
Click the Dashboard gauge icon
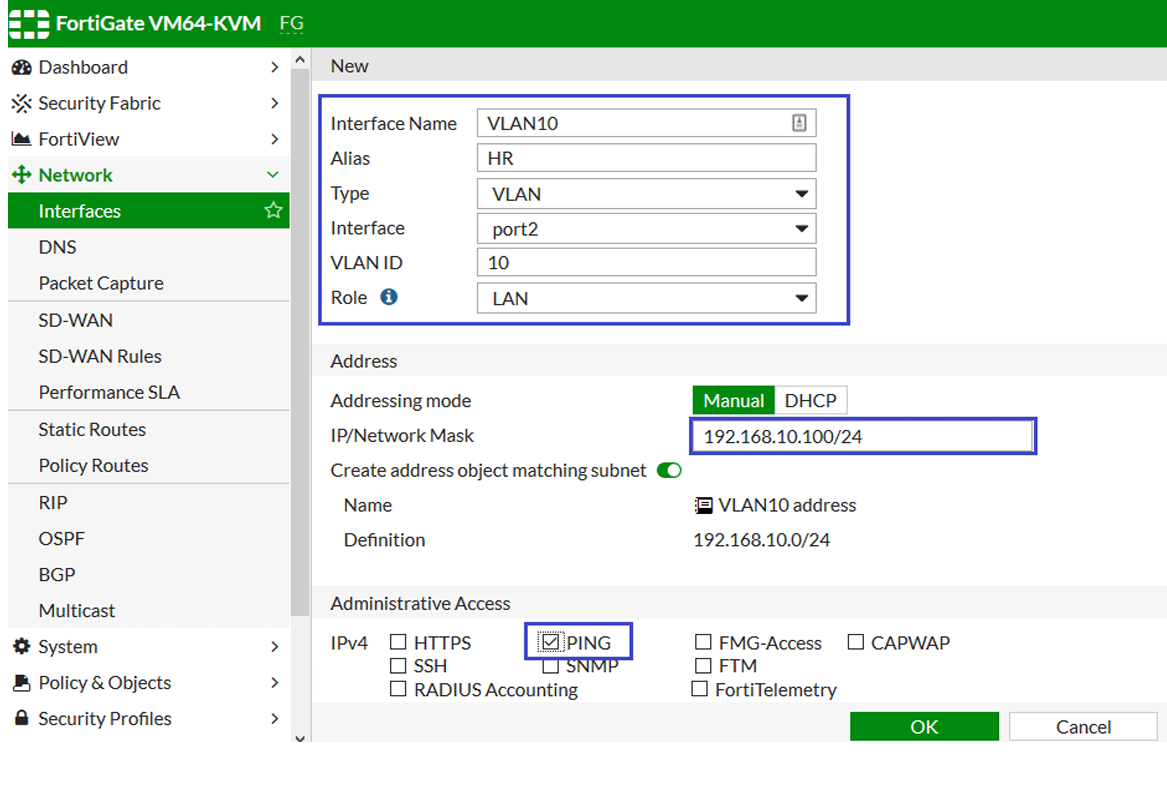tap(22, 68)
